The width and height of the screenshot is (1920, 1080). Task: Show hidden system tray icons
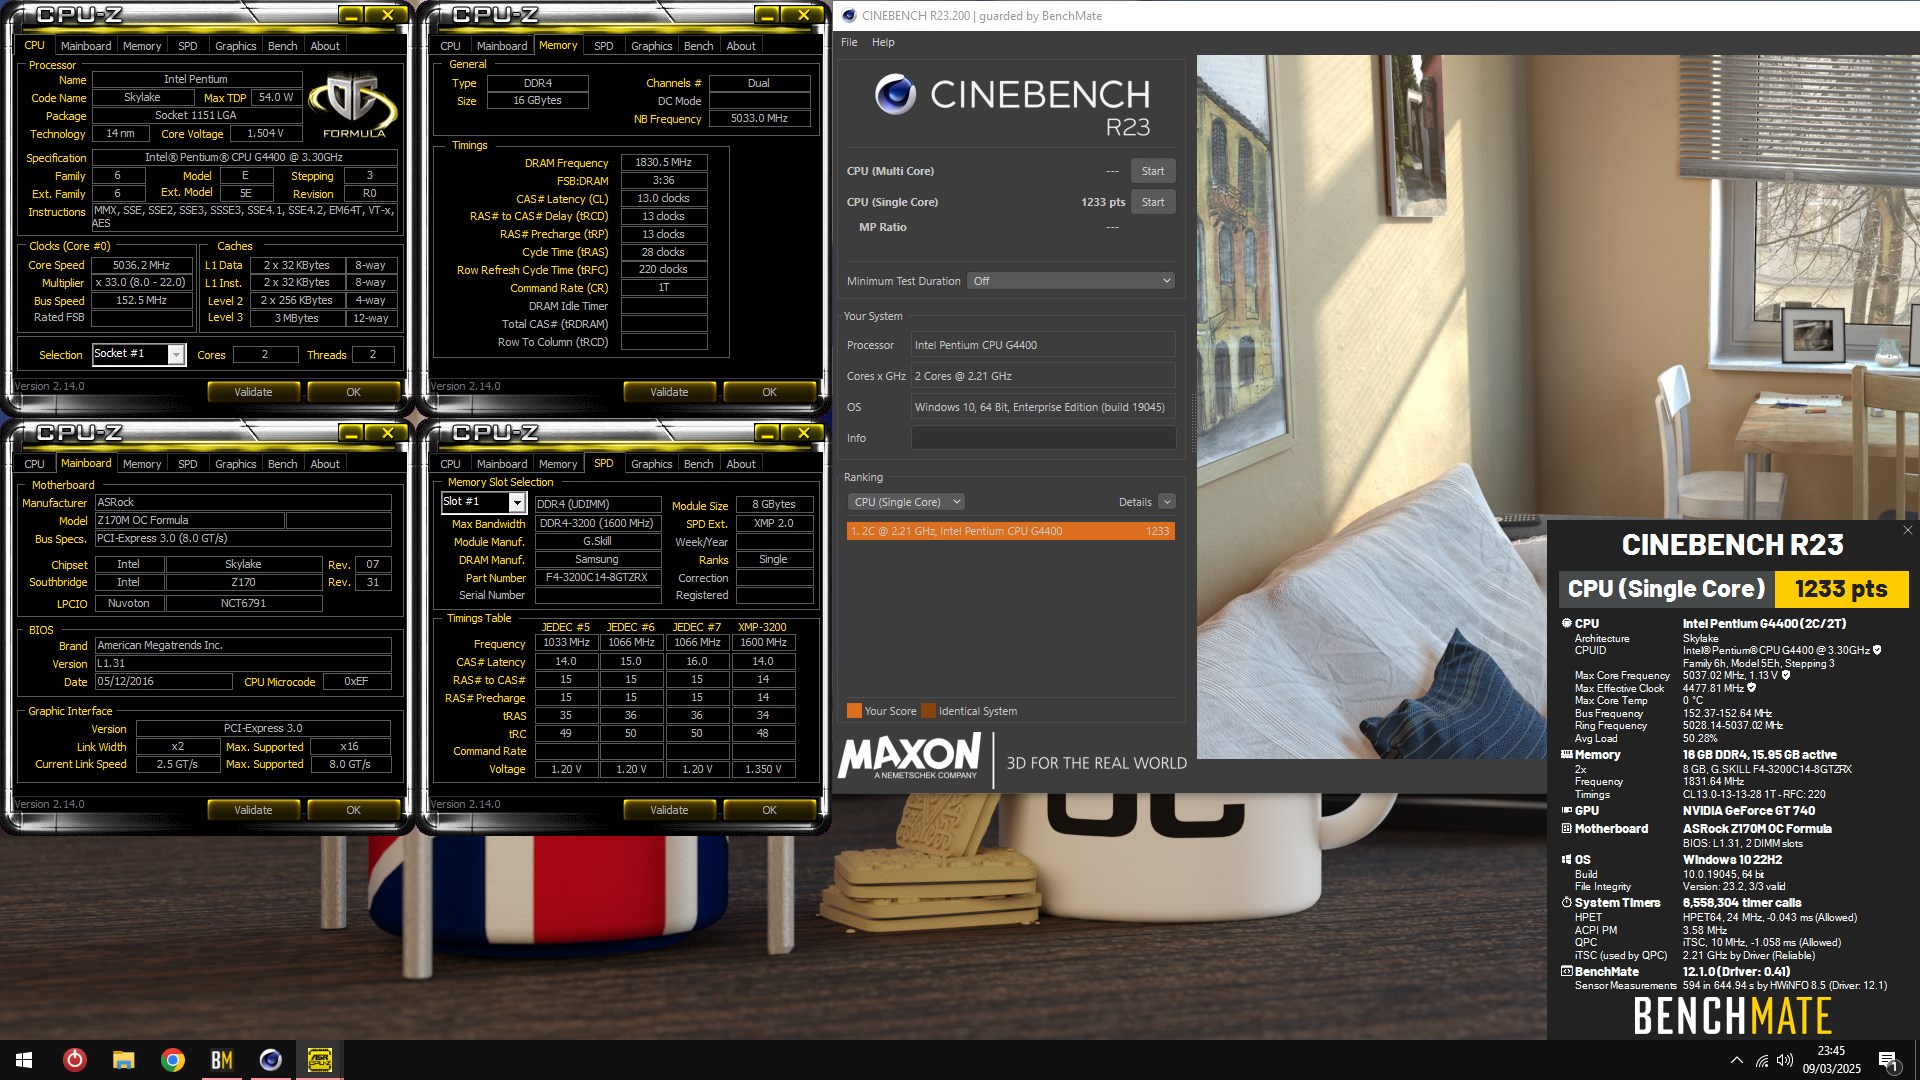(x=1737, y=1060)
